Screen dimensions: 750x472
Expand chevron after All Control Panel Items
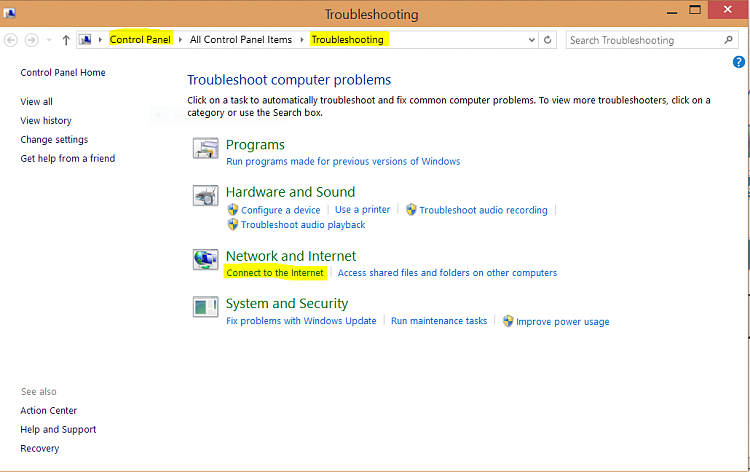click(302, 40)
